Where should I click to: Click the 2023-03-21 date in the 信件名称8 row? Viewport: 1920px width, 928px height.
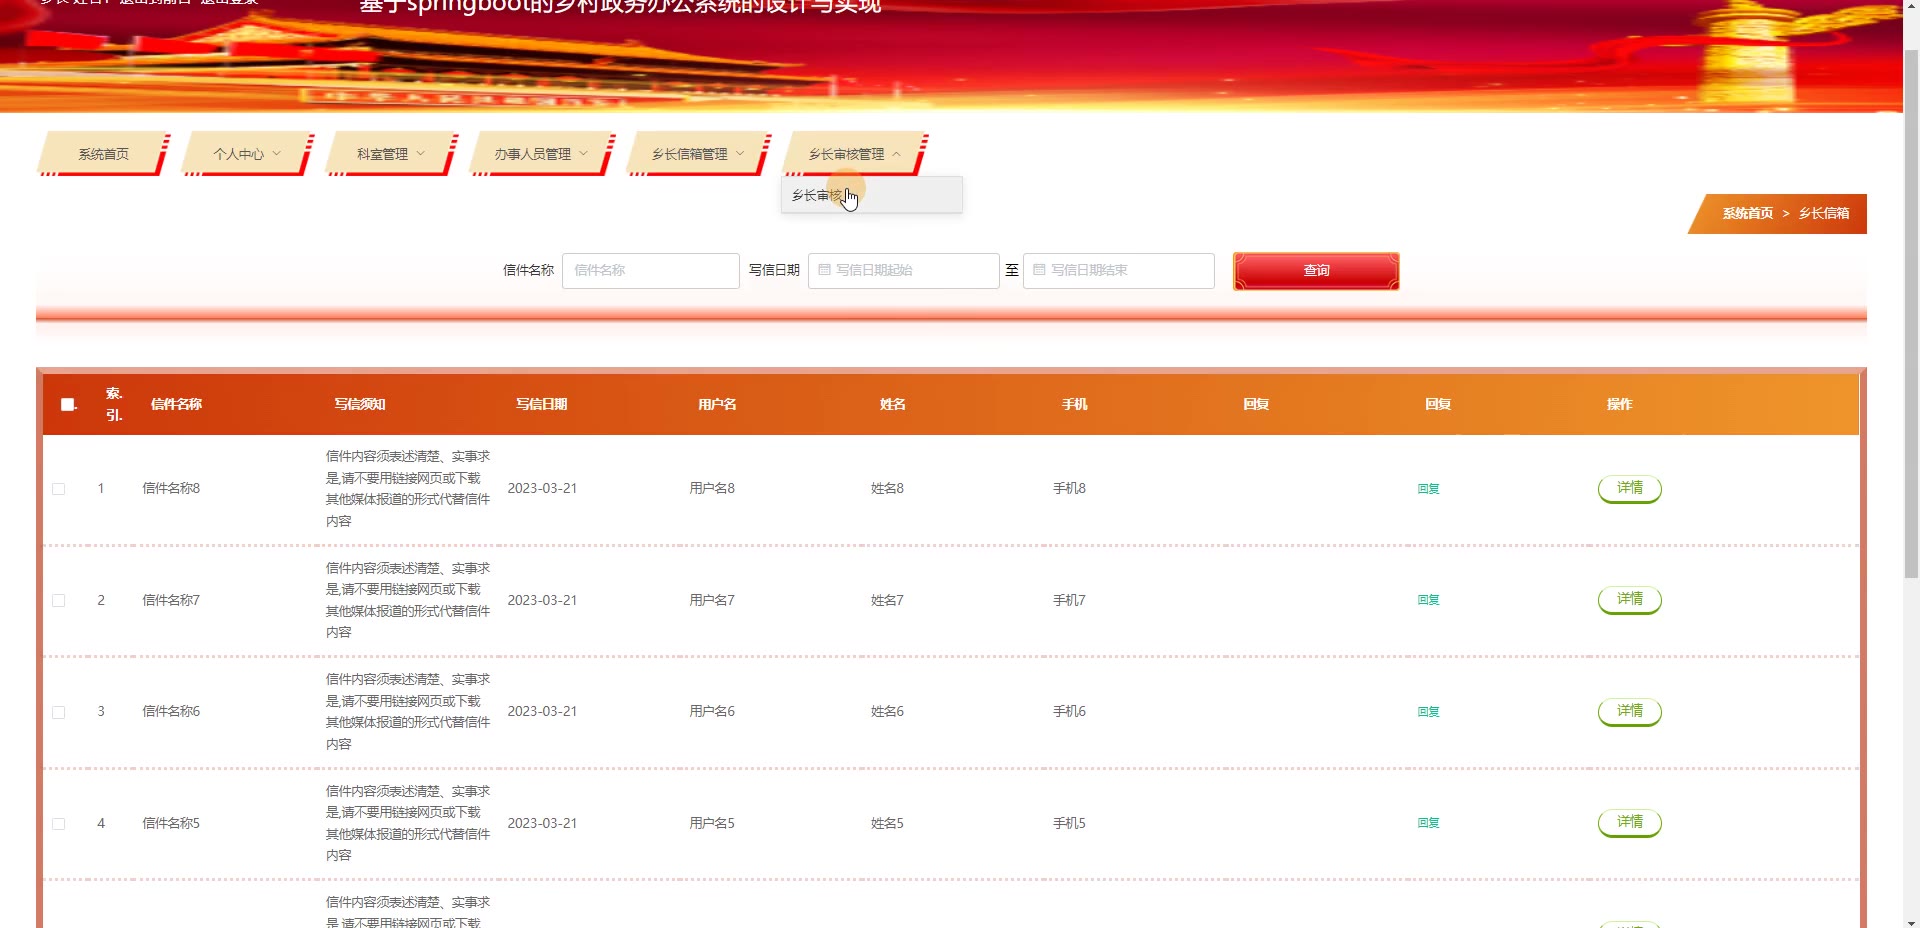click(x=542, y=489)
